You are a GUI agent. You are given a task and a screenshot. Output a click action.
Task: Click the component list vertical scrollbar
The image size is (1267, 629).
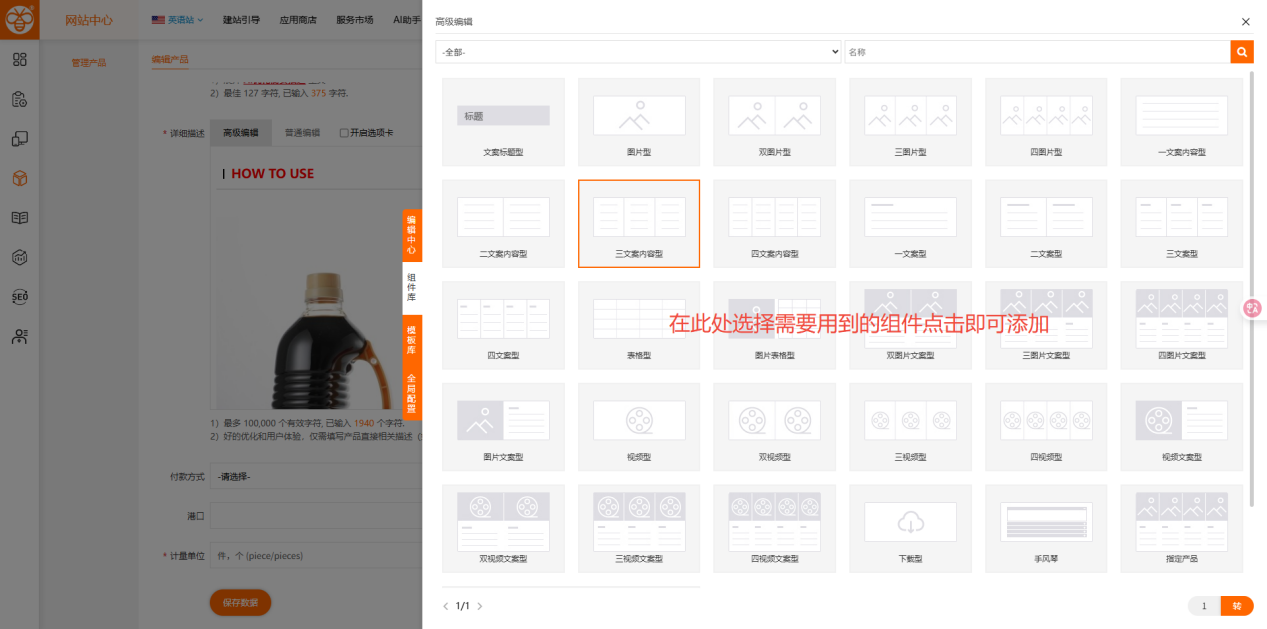point(1252,290)
